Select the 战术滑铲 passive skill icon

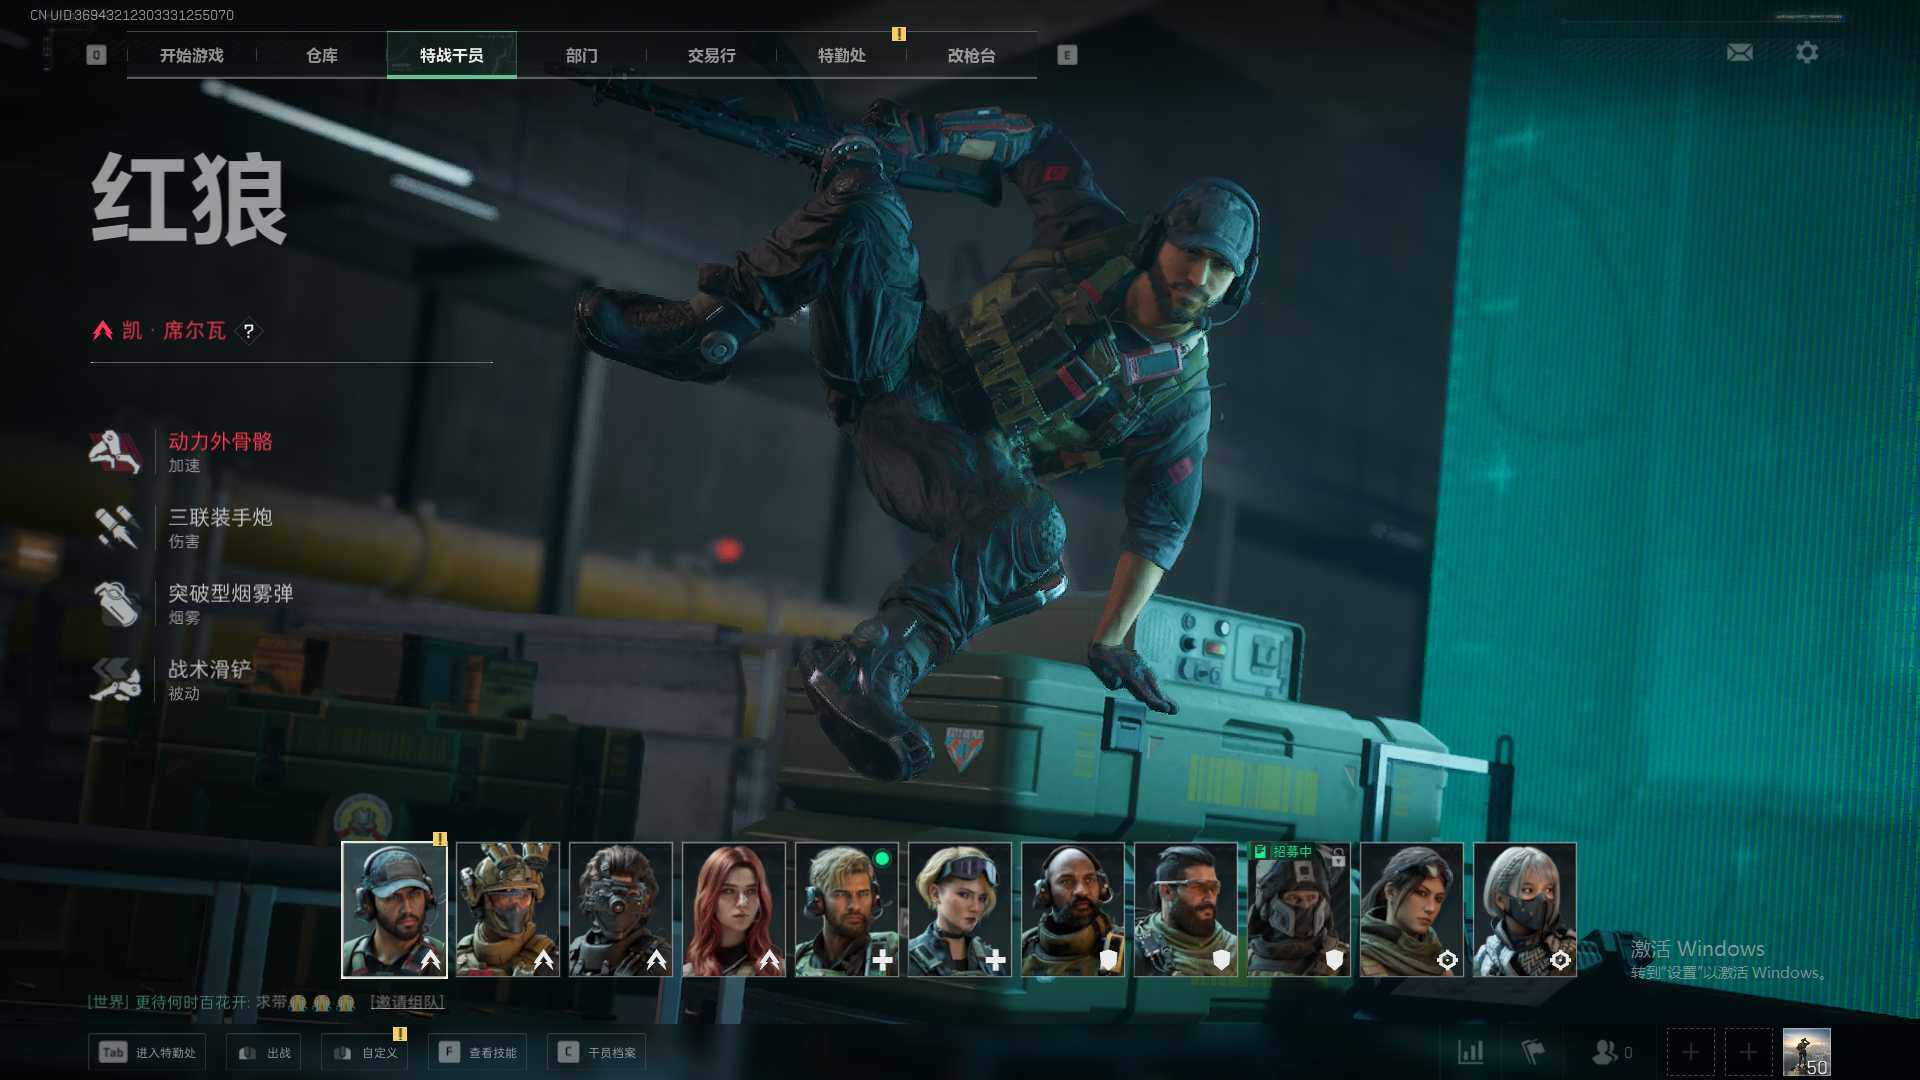click(x=116, y=680)
